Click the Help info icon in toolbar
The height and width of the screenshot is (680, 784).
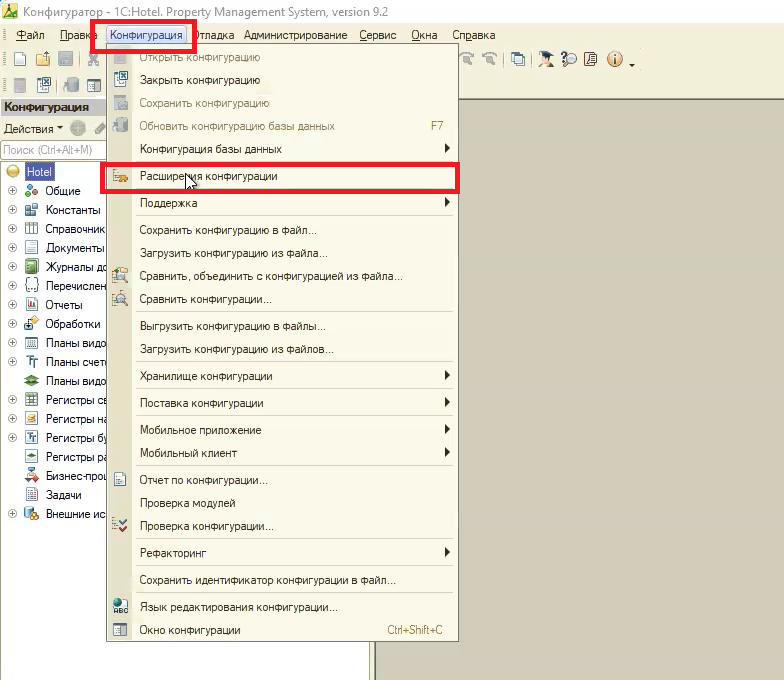[x=614, y=60]
